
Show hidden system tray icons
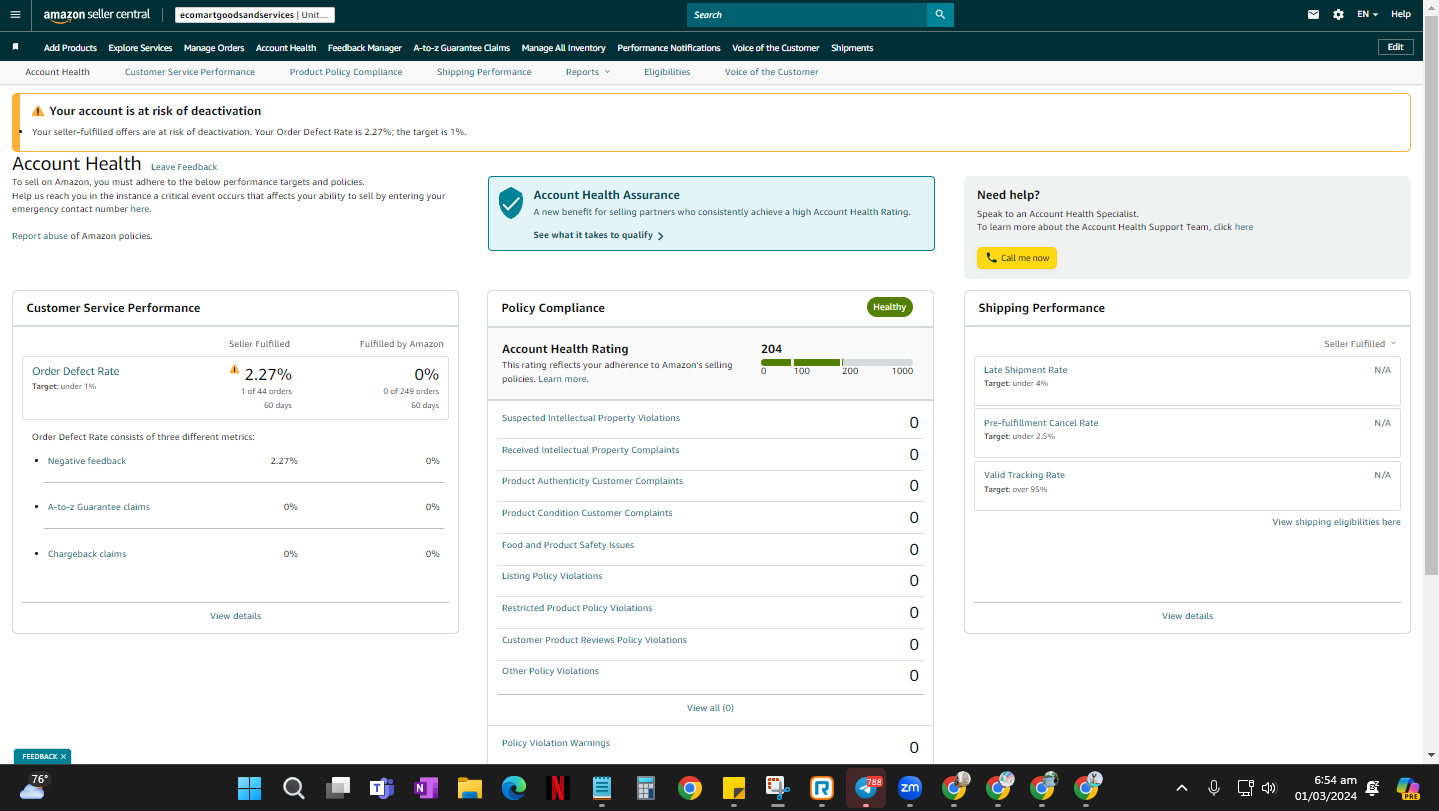[x=1181, y=788]
